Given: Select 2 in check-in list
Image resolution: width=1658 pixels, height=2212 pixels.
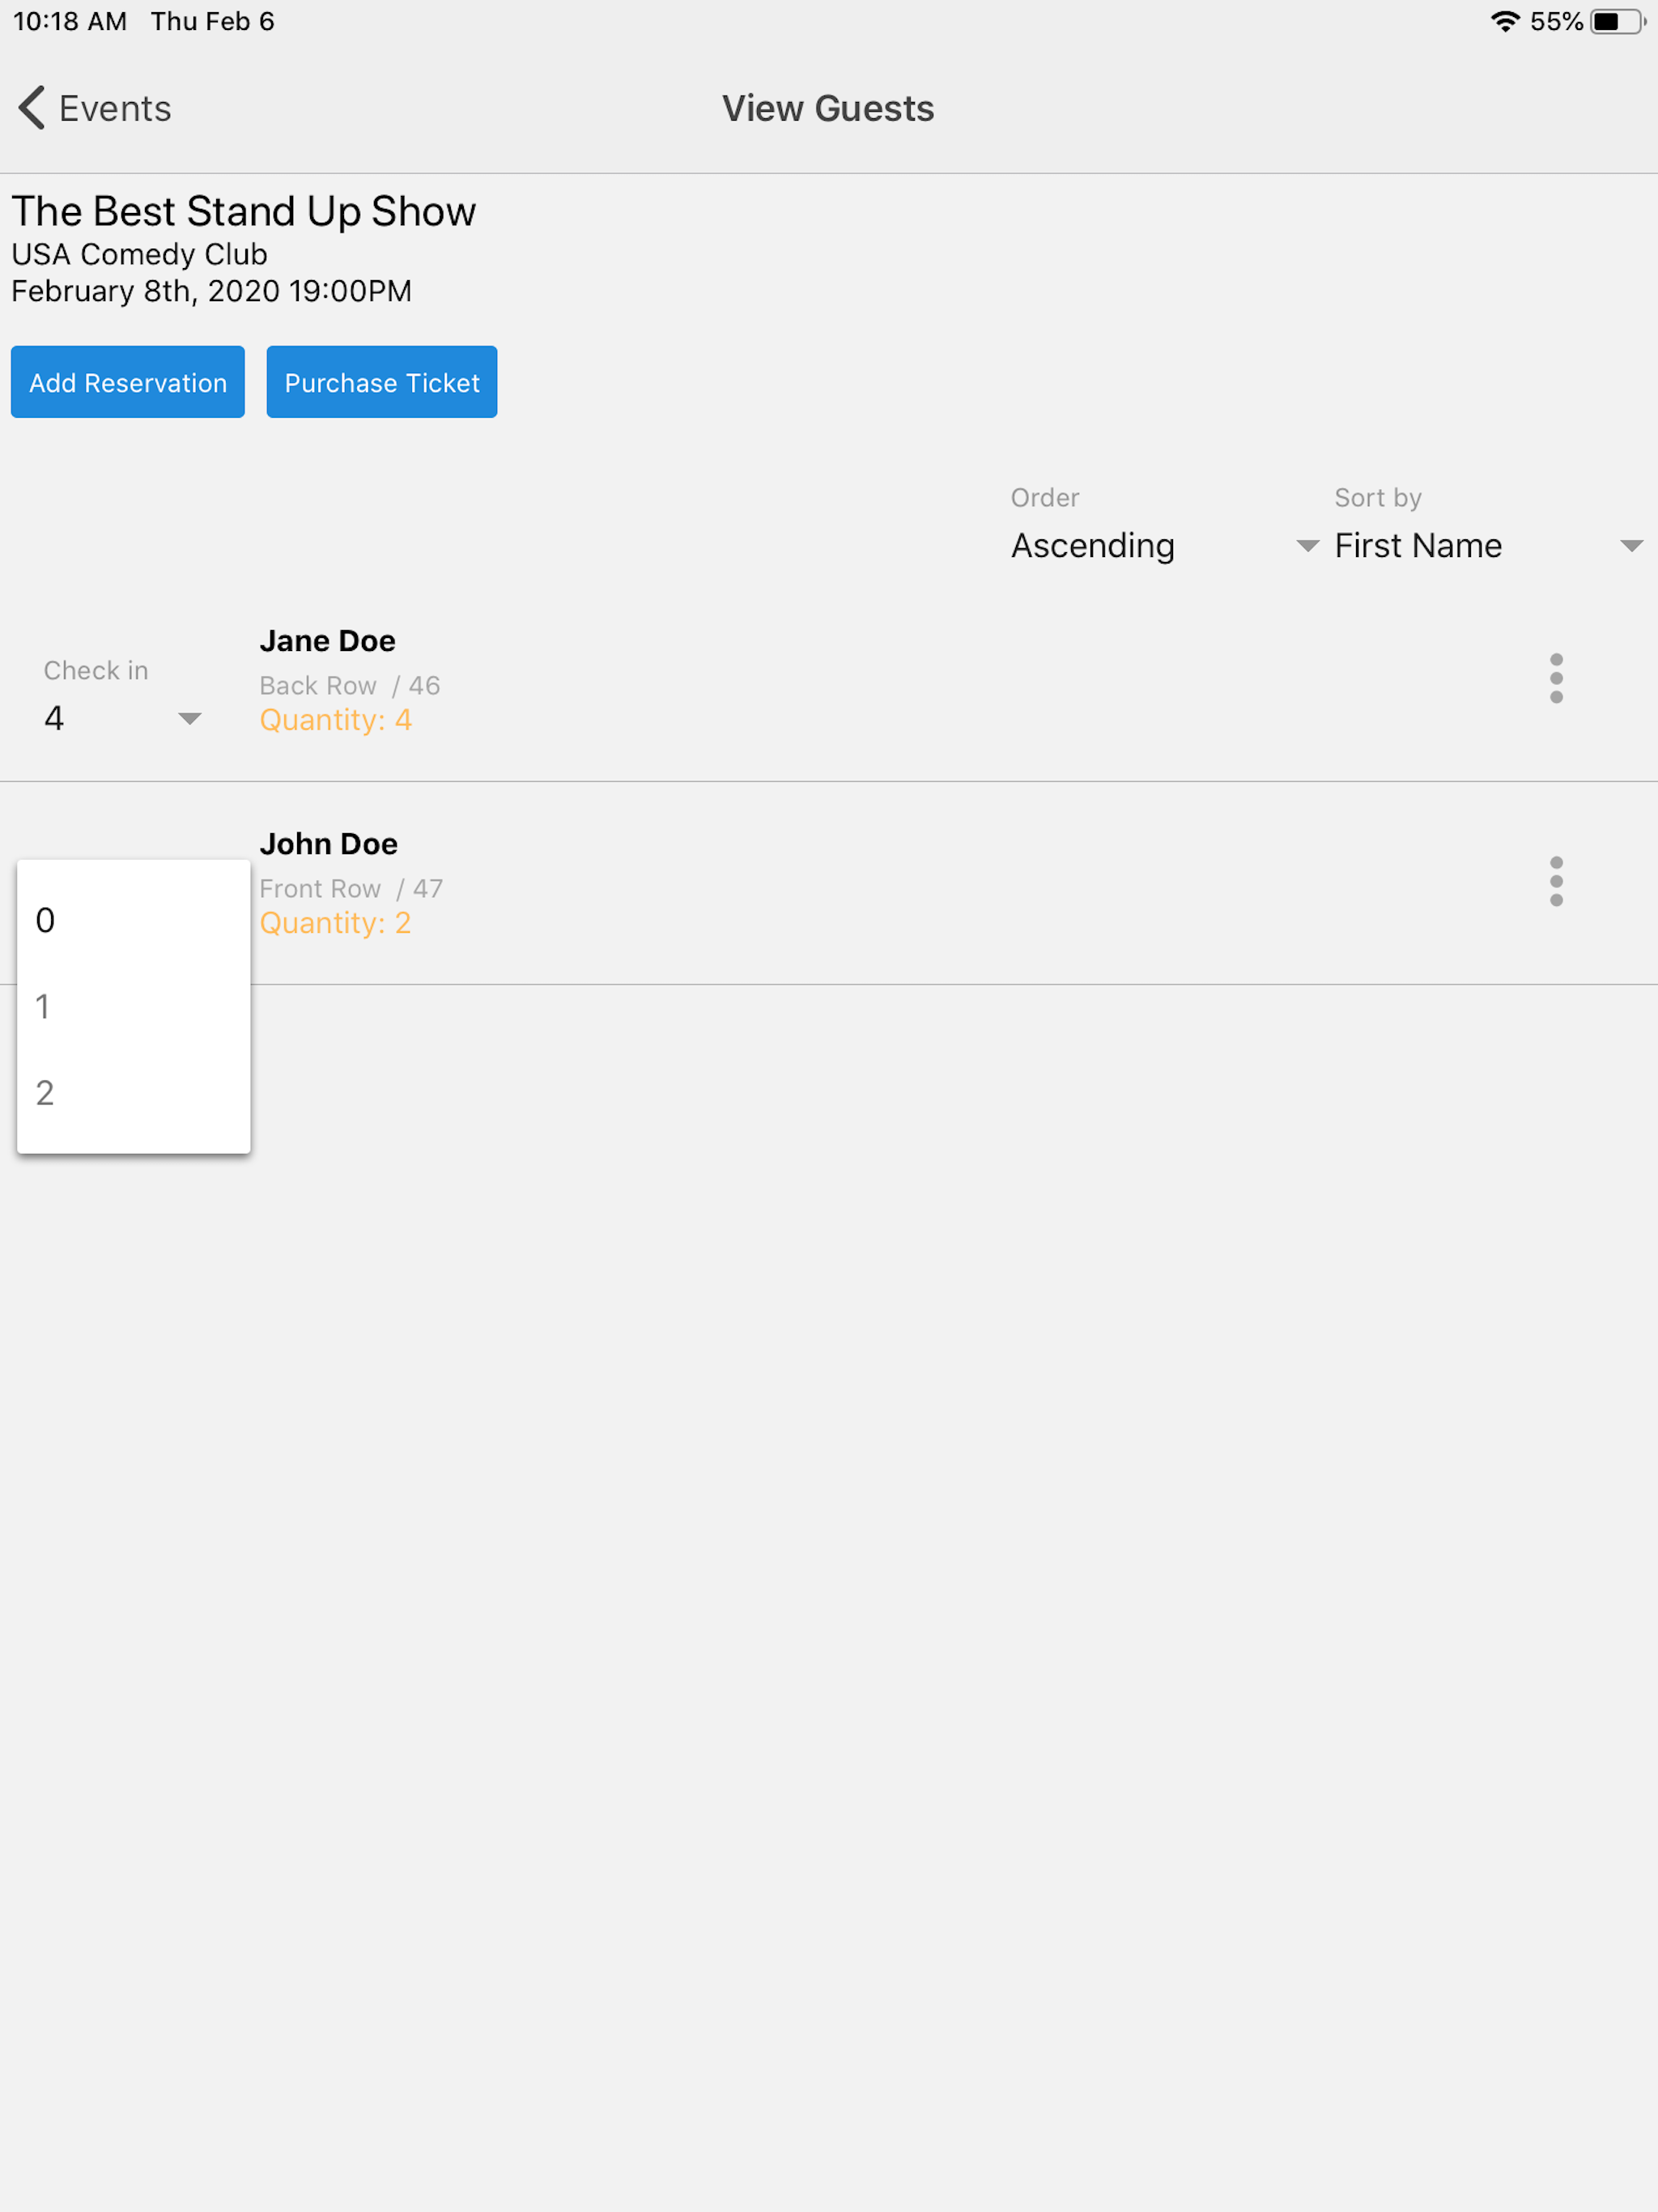Looking at the screenshot, I should coord(134,1092).
